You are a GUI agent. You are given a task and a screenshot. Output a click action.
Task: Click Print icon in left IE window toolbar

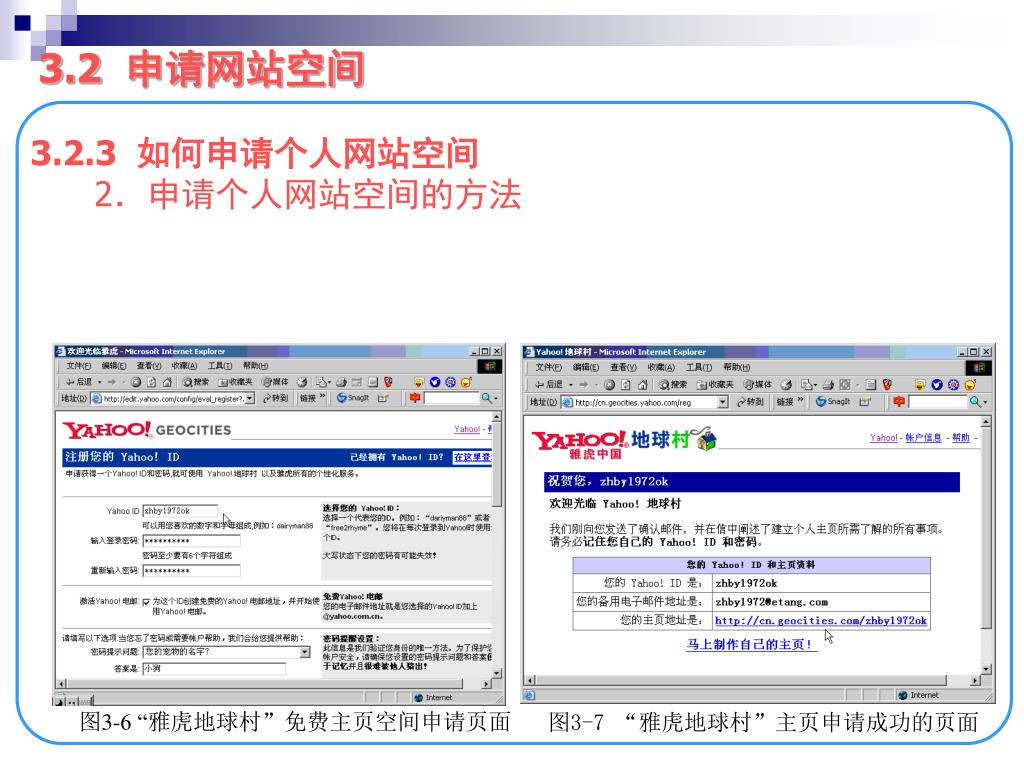click(341, 382)
